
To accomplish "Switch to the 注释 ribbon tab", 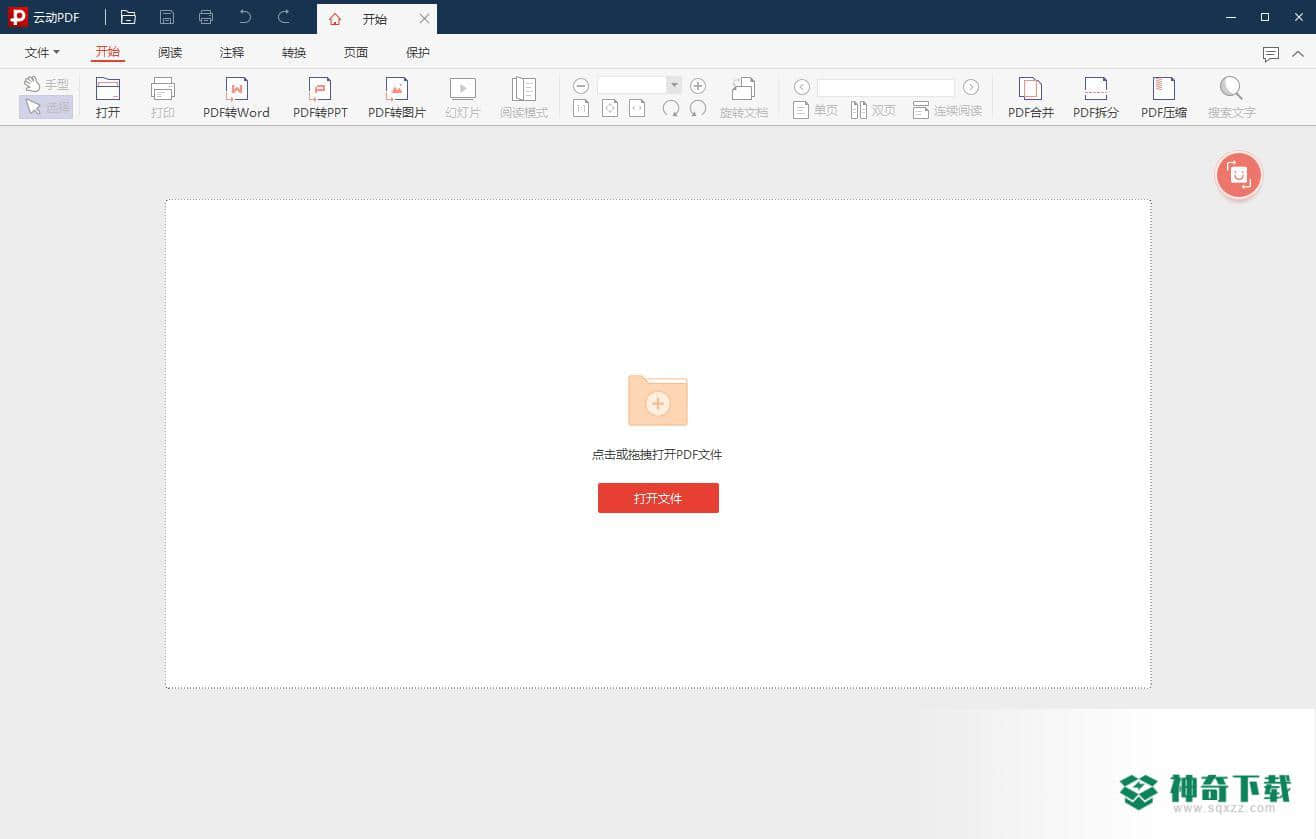I will (x=232, y=52).
